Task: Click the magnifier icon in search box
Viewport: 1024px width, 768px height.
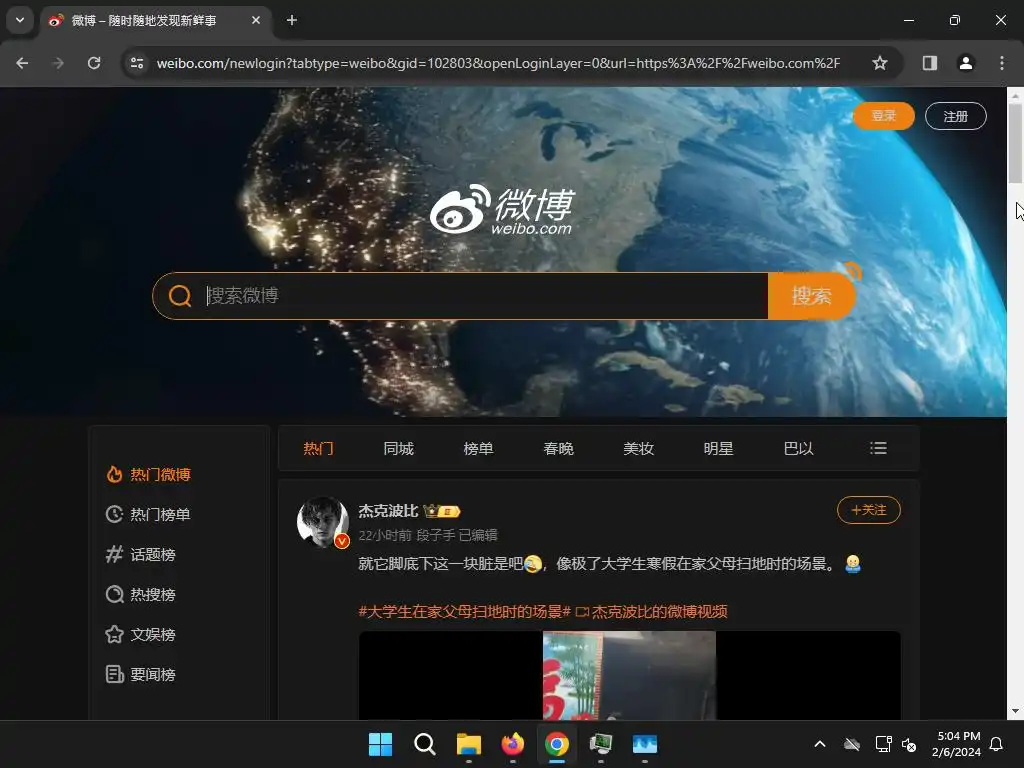Action: pos(180,296)
